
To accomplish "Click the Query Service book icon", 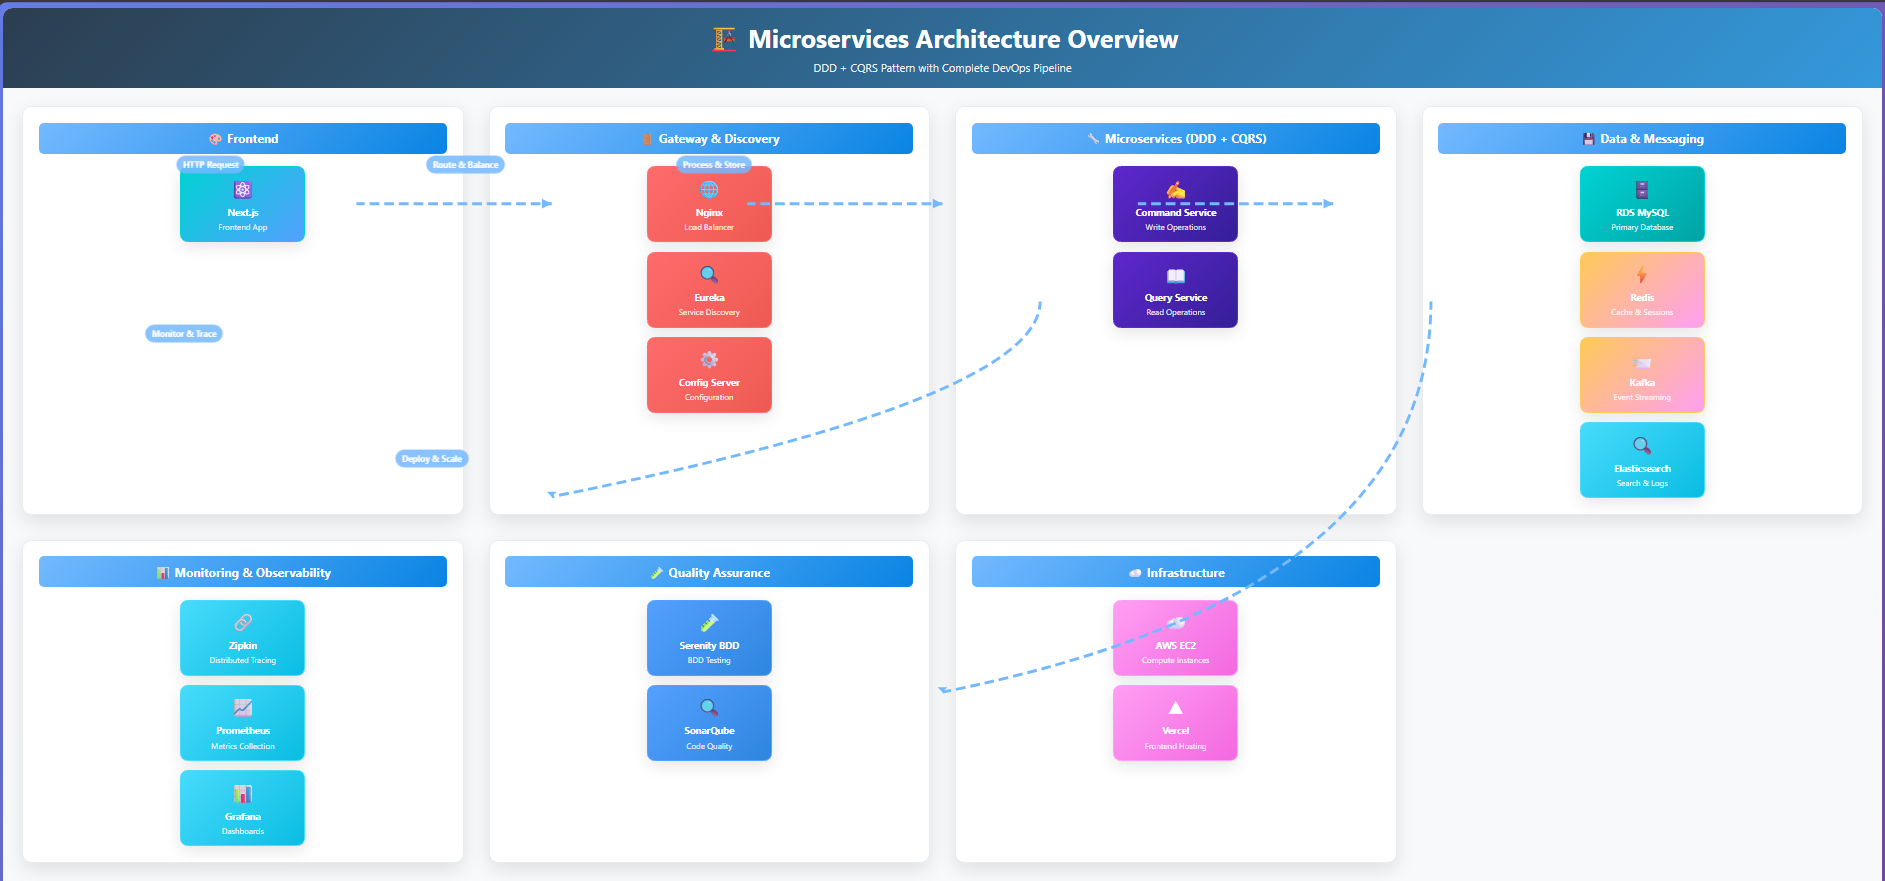I will pos(1176,276).
